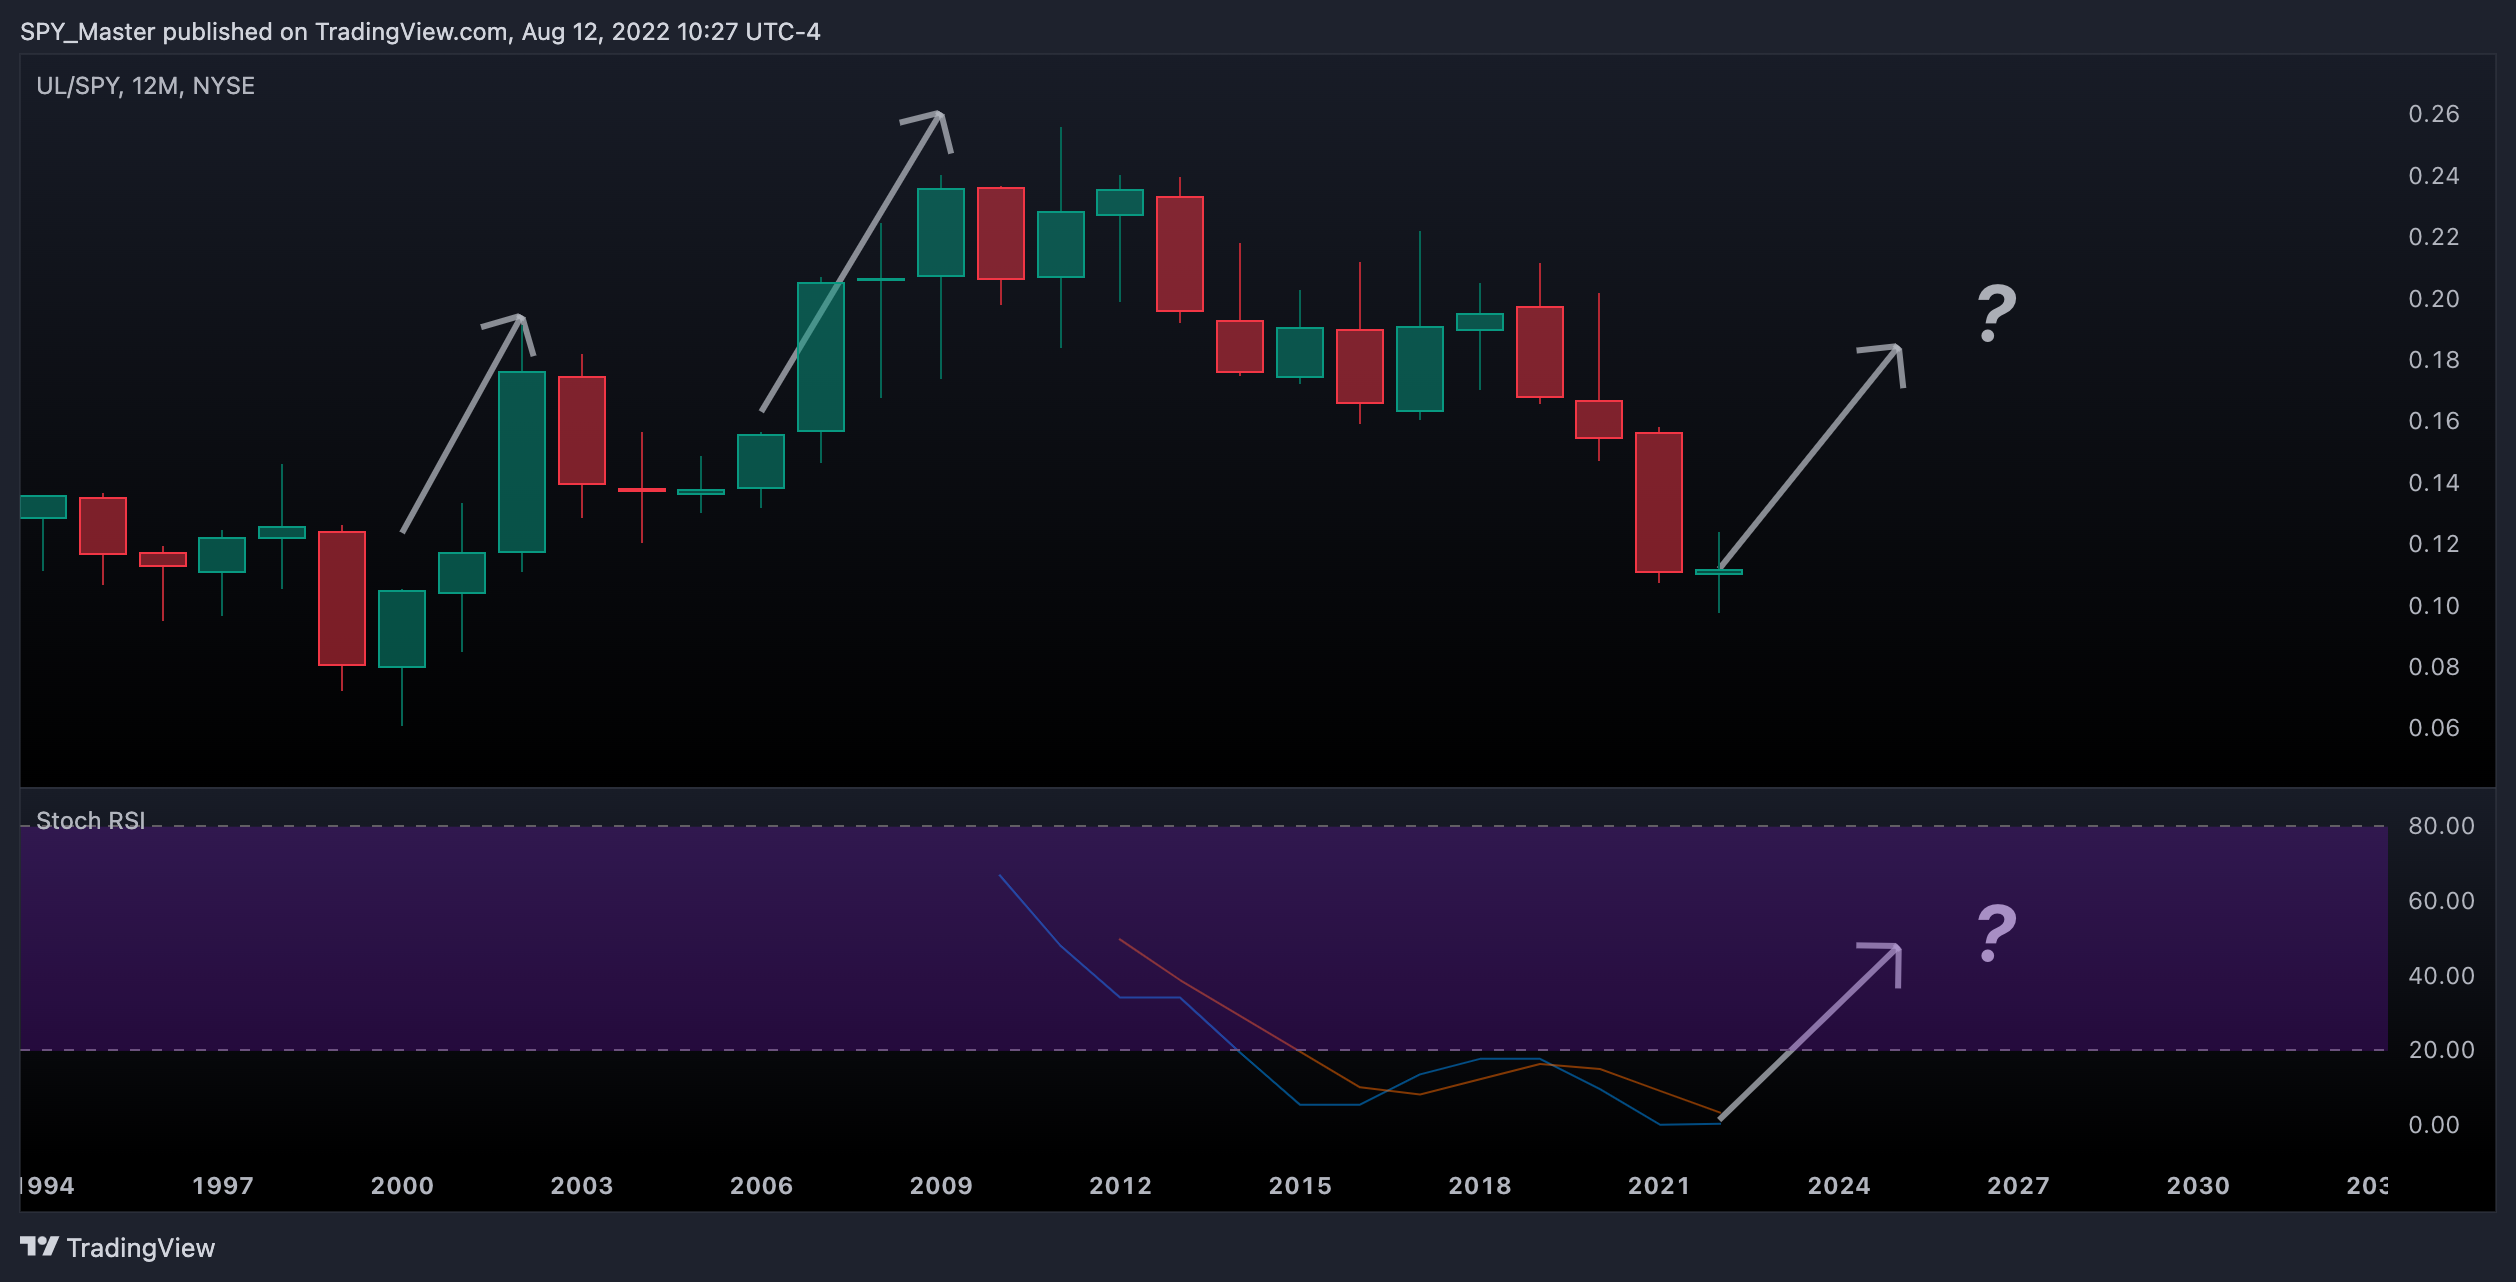Screen dimensions: 2516x1282
Task: Click the 2030 time axis label
Action: point(2198,1186)
